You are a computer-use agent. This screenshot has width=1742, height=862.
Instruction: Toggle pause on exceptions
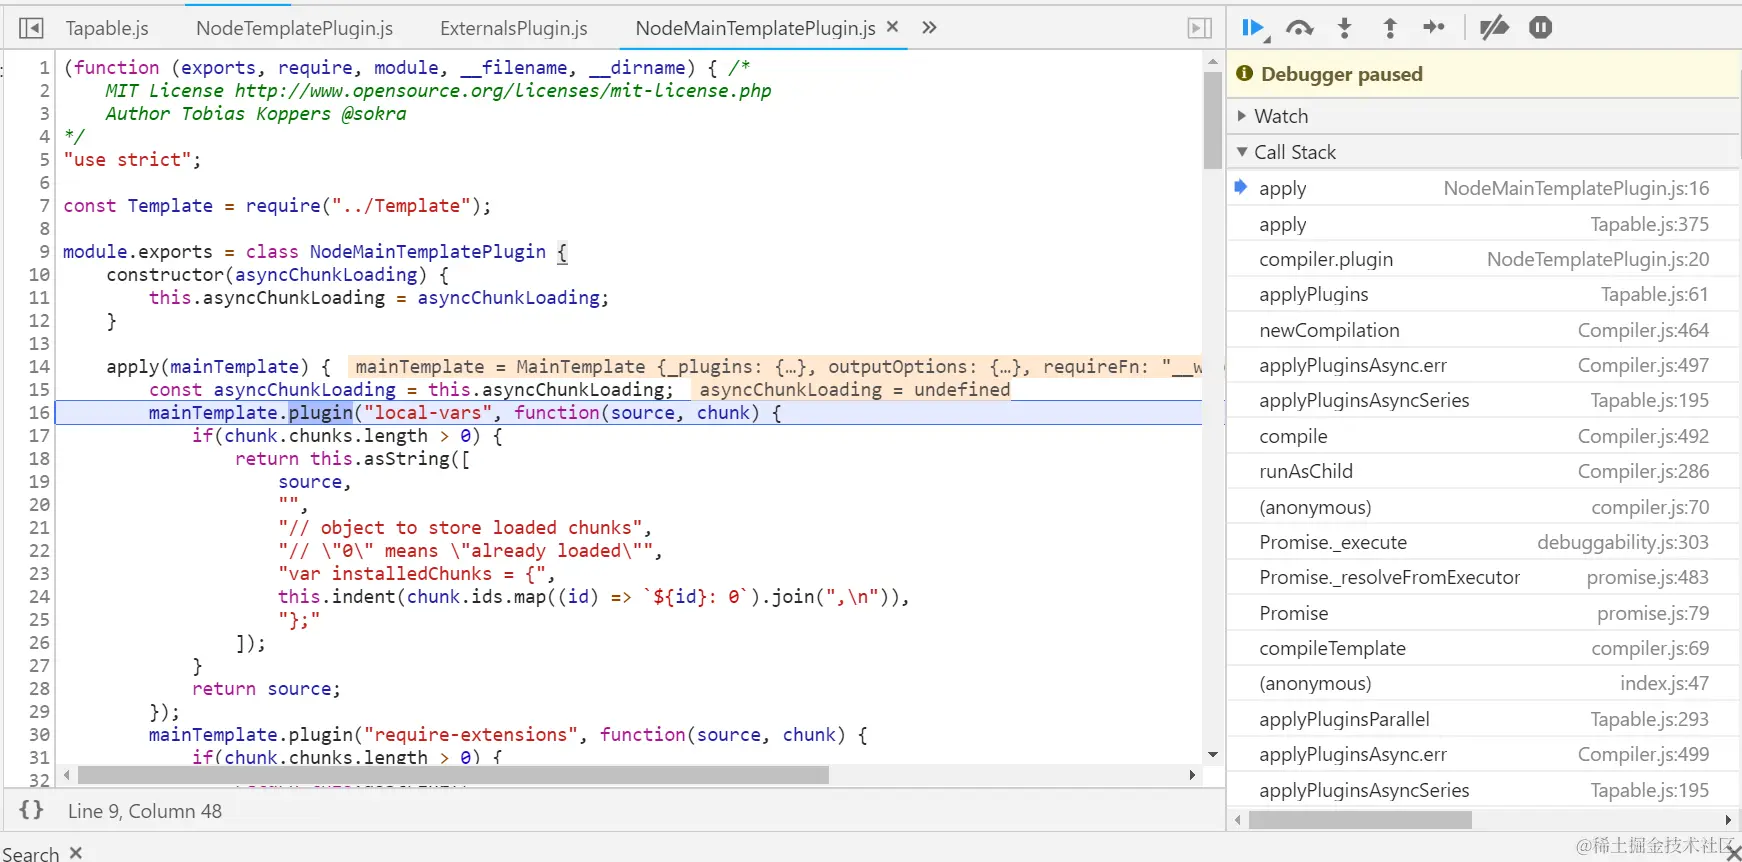point(1540,28)
